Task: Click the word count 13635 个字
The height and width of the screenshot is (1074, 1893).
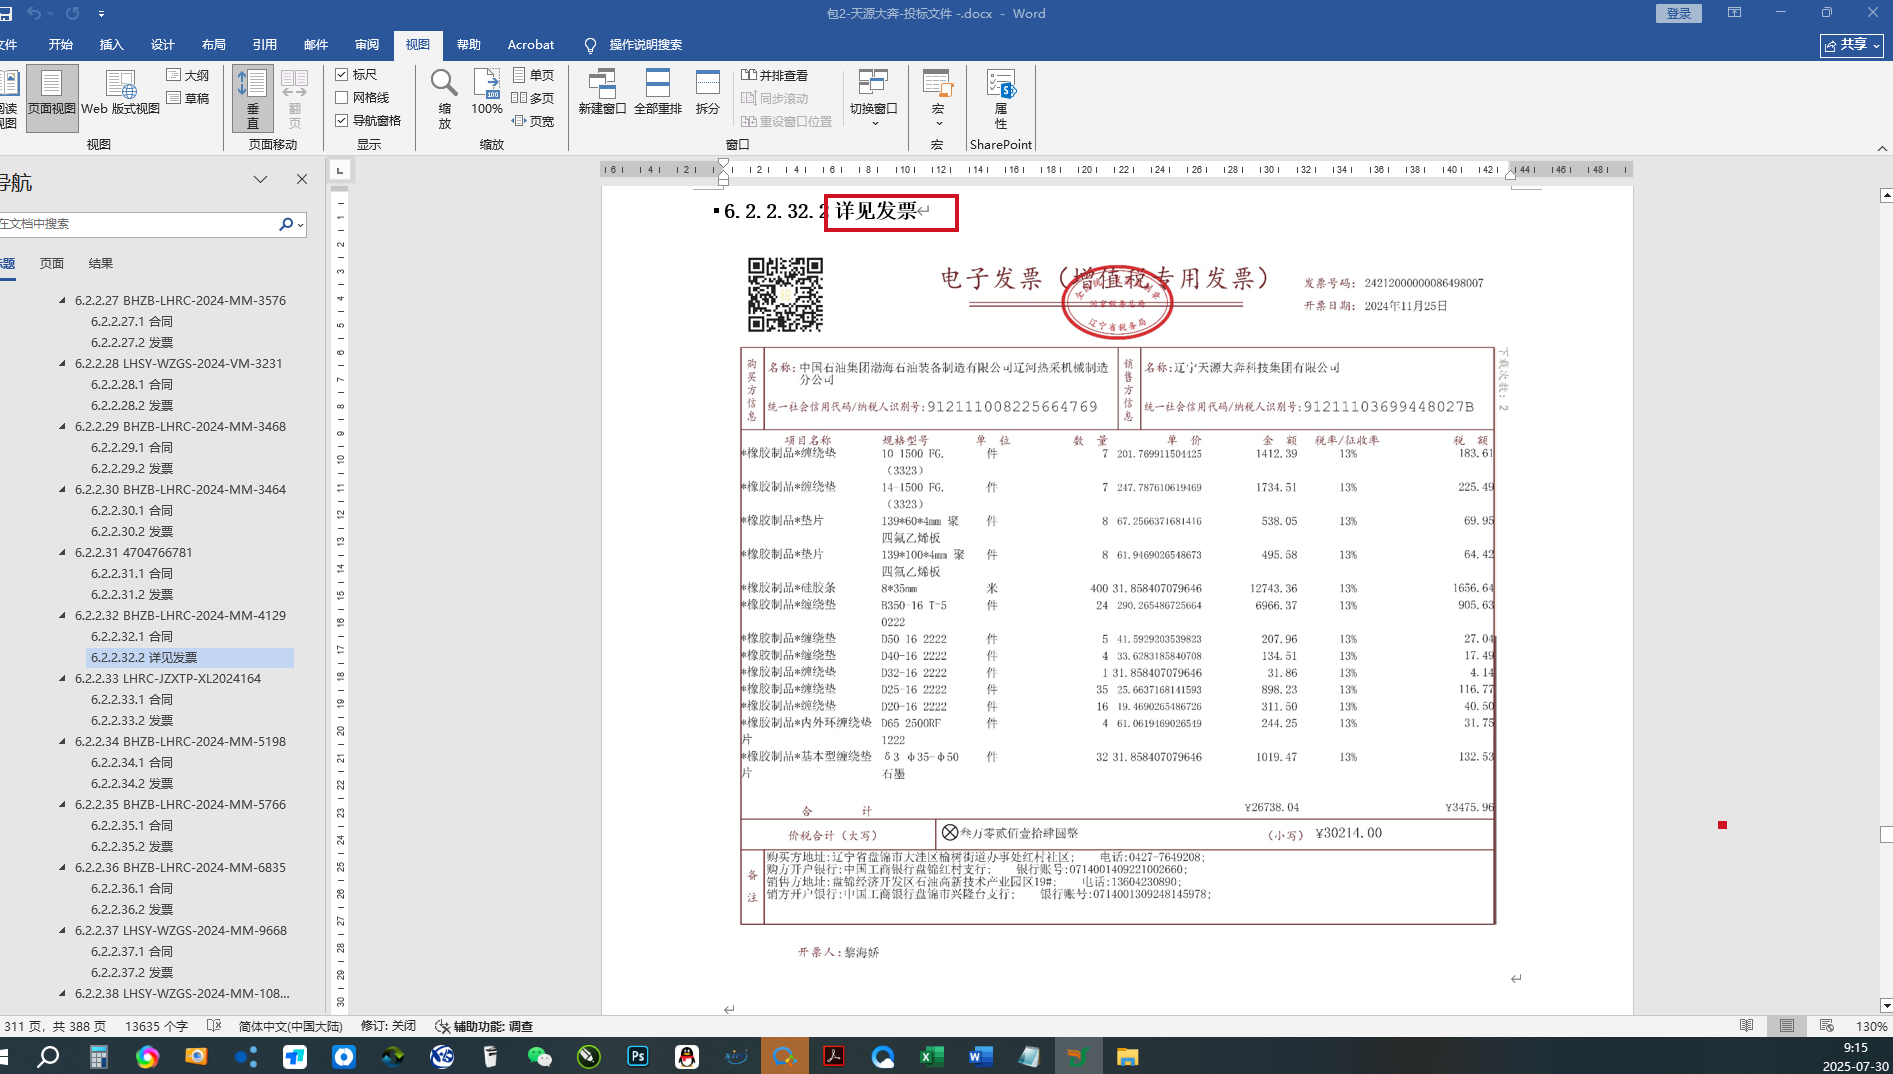Action: coord(156,1026)
